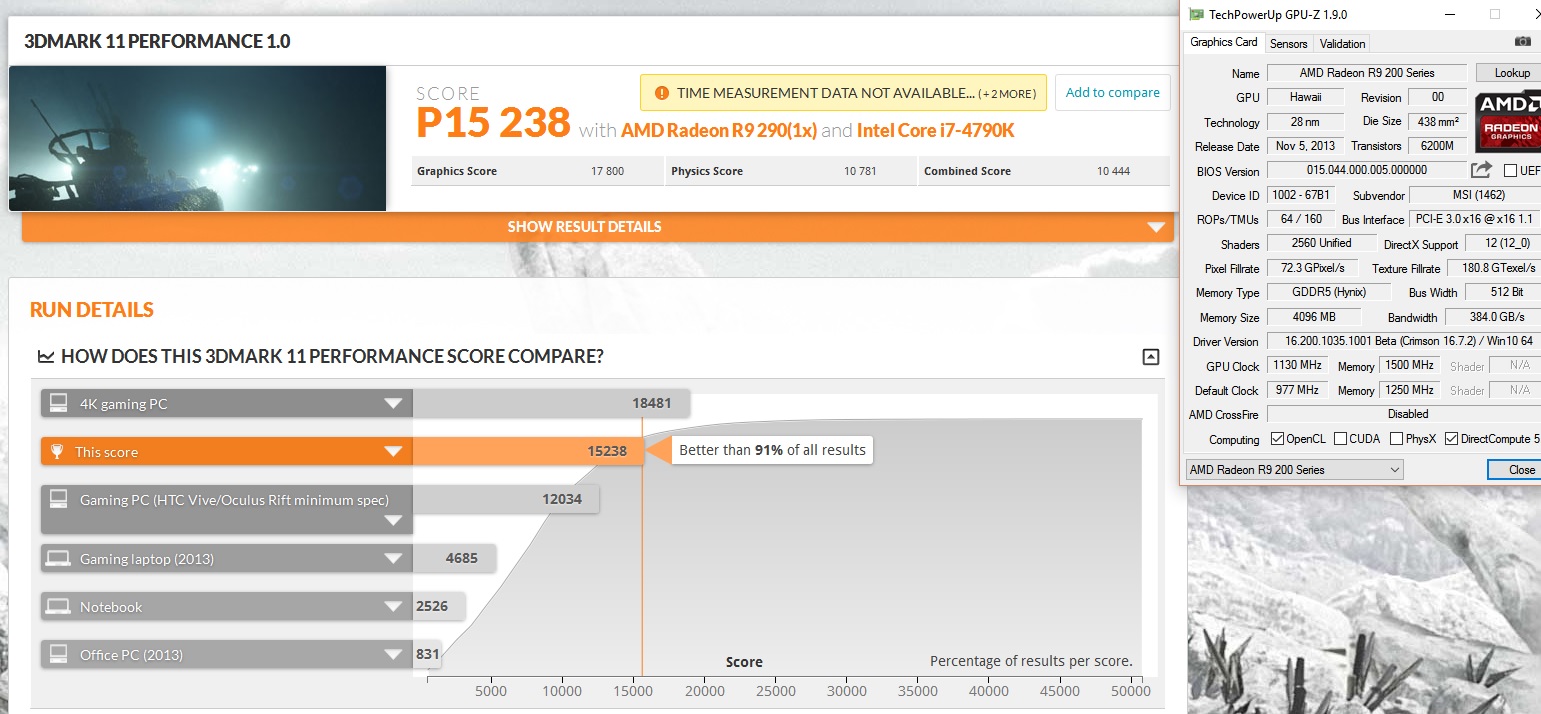Expand the Office PC (2013) row arrow
Viewport: 1541px width, 714px height.
click(x=393, y=655)
